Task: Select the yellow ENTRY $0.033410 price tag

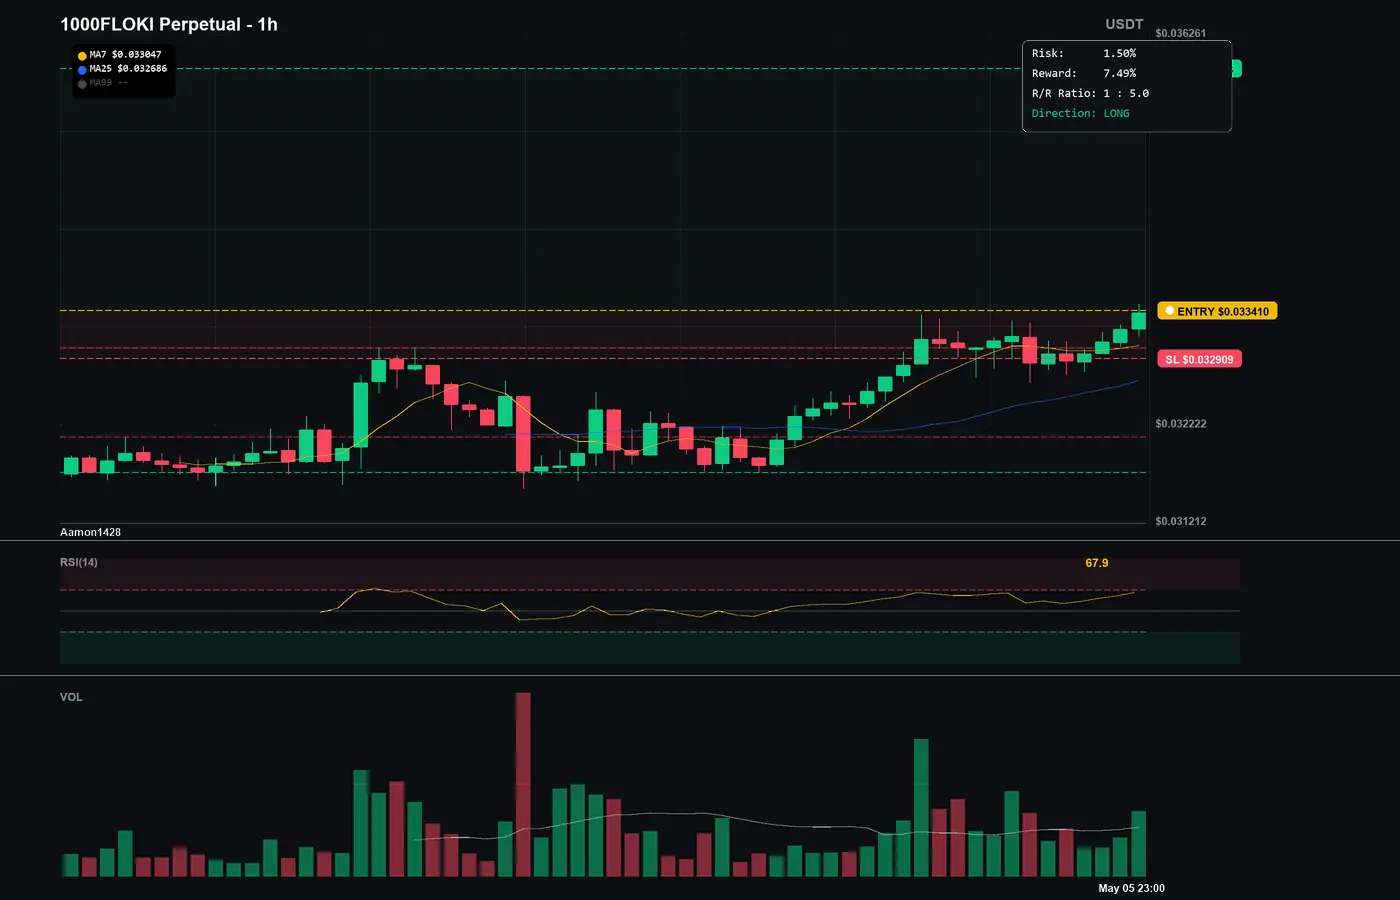Action: pyautogui.click(x=1217, y=311)
